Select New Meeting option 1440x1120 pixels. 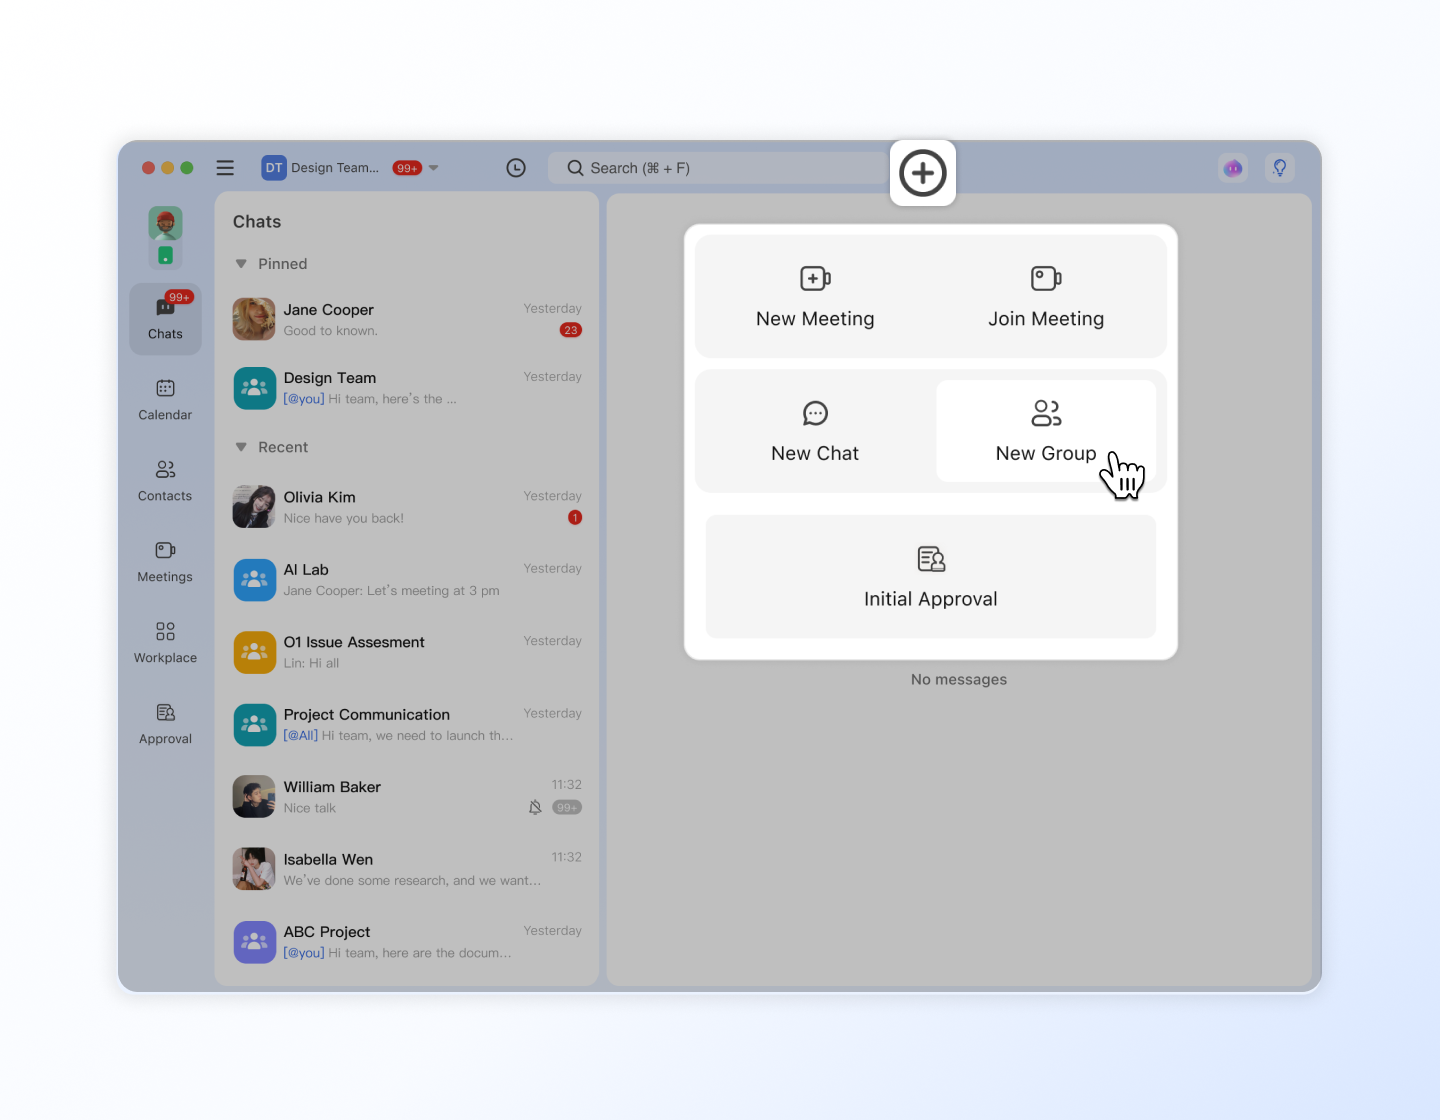pos(815,297)
